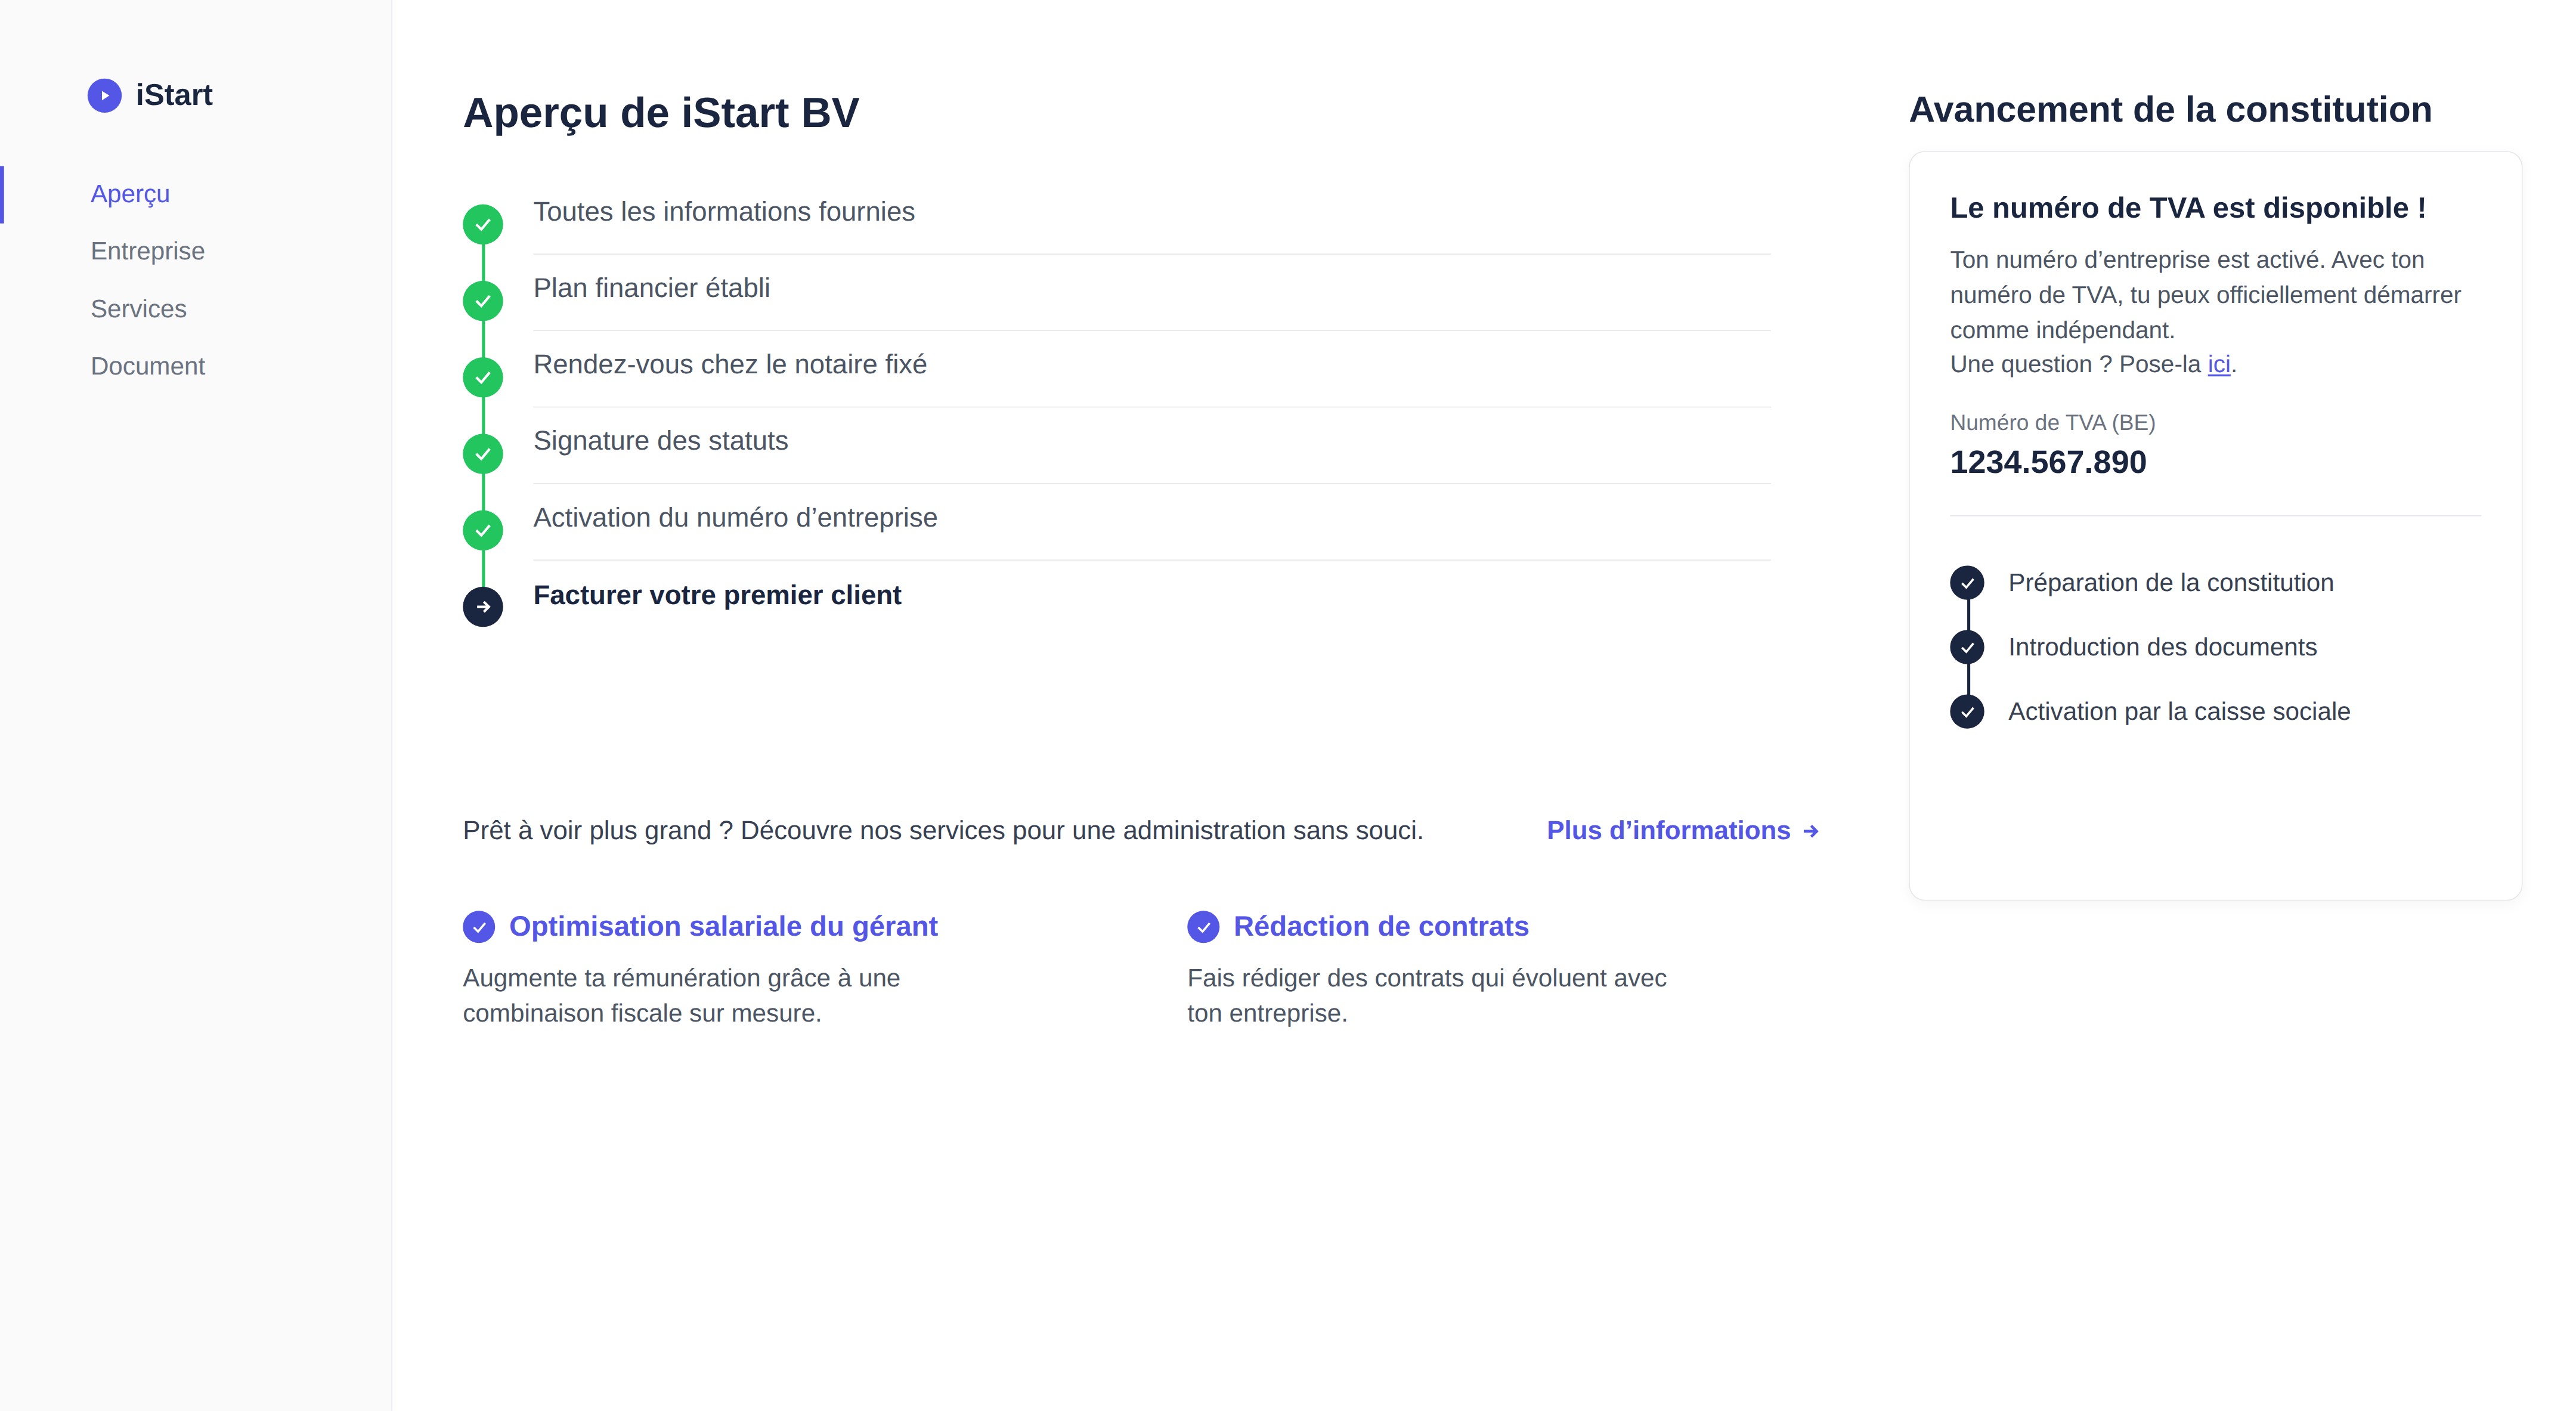Screen dimensions: 2576x1411
Task: Click the TVA number 1234.567.890
Action: 2048,462
